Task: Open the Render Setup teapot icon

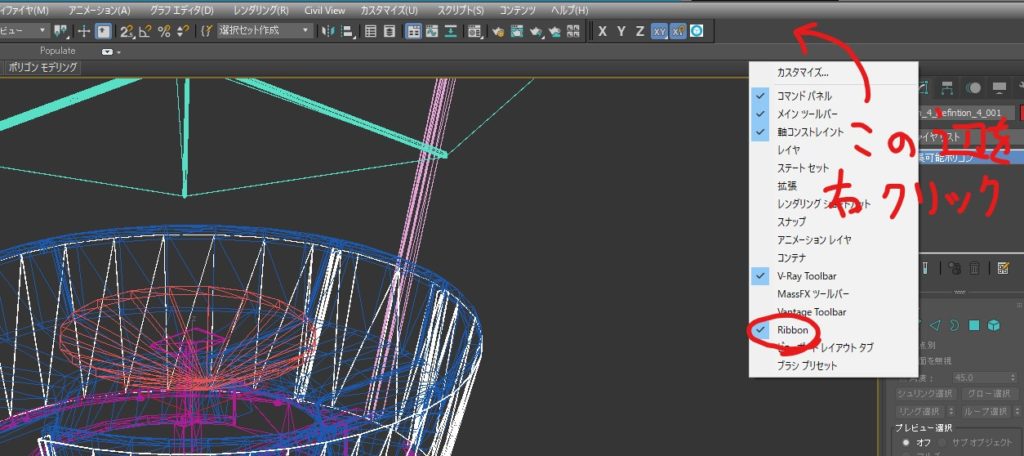Action: [498, 31]
